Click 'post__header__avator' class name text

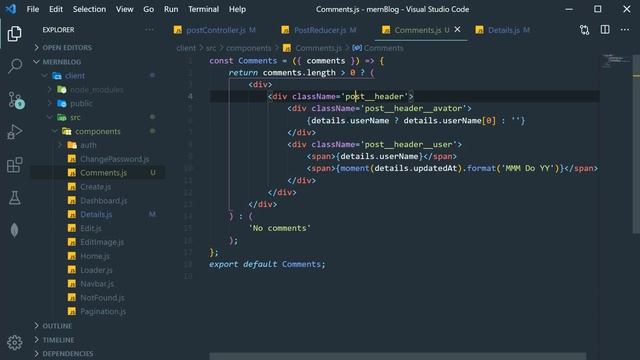pyautogui.click(x=413, y=108)
